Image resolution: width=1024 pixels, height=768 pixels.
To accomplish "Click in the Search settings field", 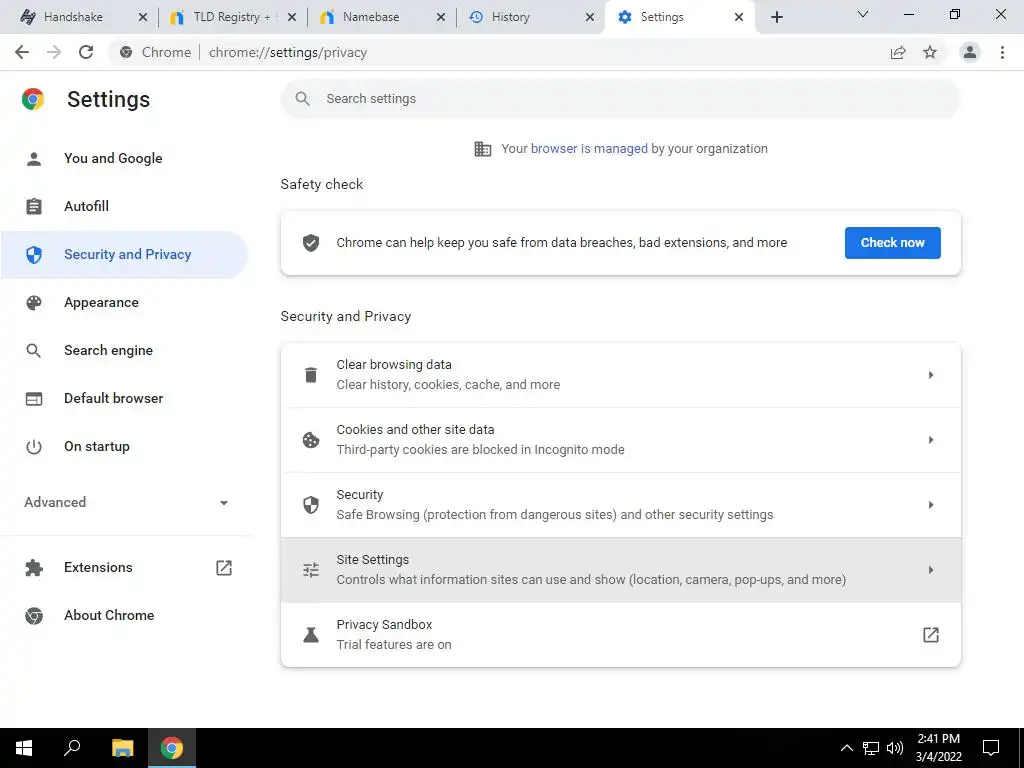I will 620,99.
